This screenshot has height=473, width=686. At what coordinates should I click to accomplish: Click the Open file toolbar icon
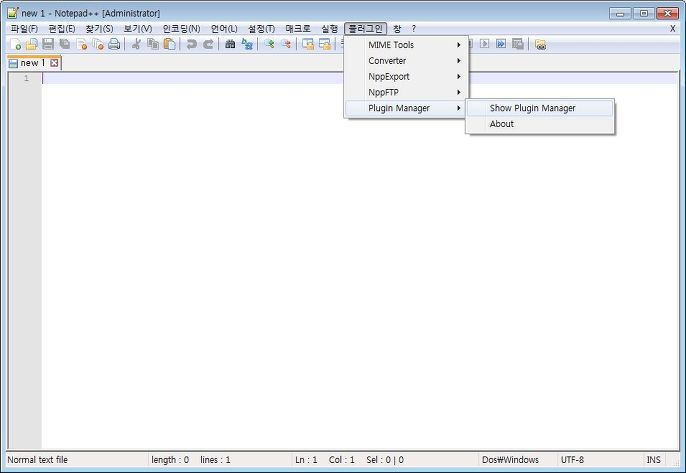(x=32, y=44)
